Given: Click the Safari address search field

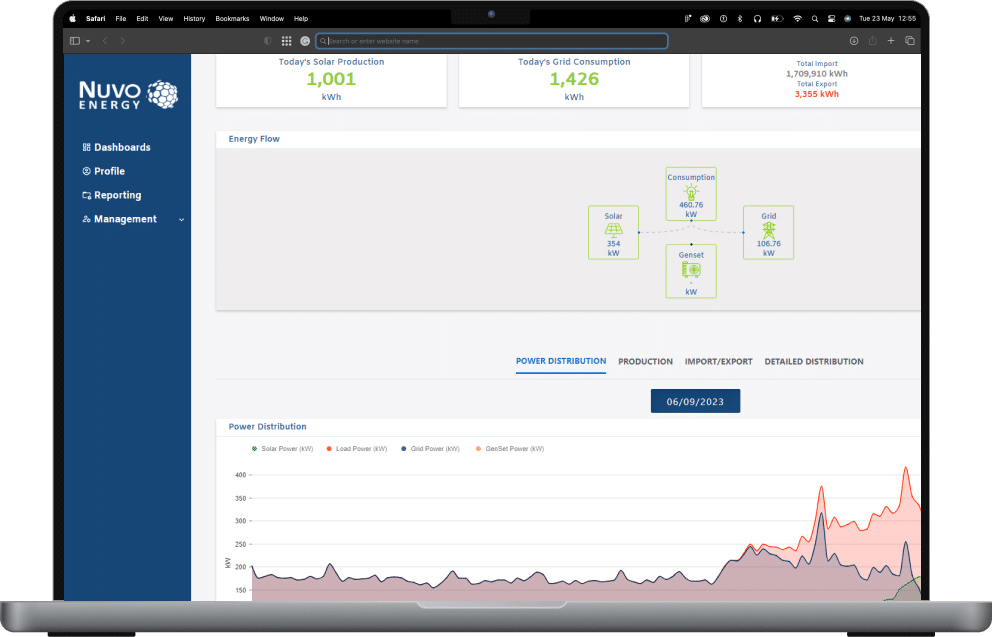Looking at the screenshot, I should pyautogui.click(x=492, y=41).
